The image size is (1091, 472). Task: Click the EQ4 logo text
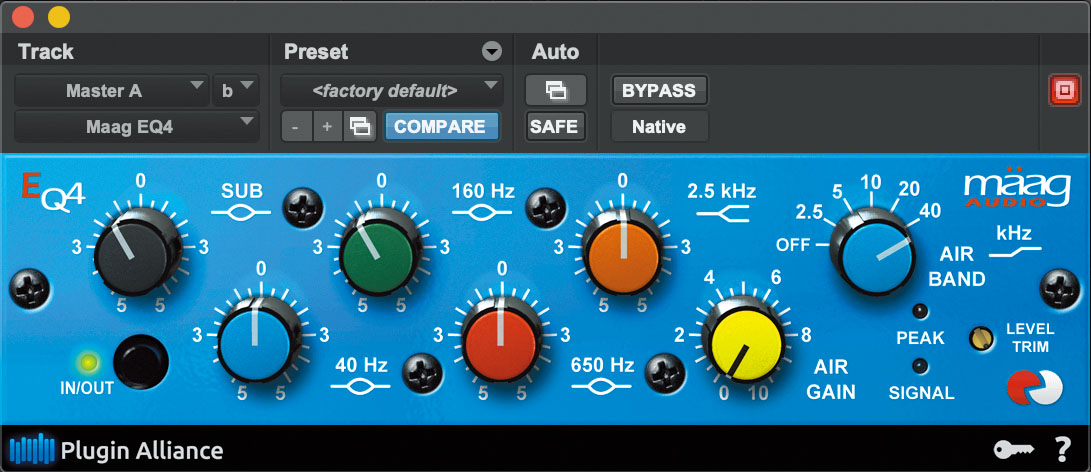pos(53,191)
